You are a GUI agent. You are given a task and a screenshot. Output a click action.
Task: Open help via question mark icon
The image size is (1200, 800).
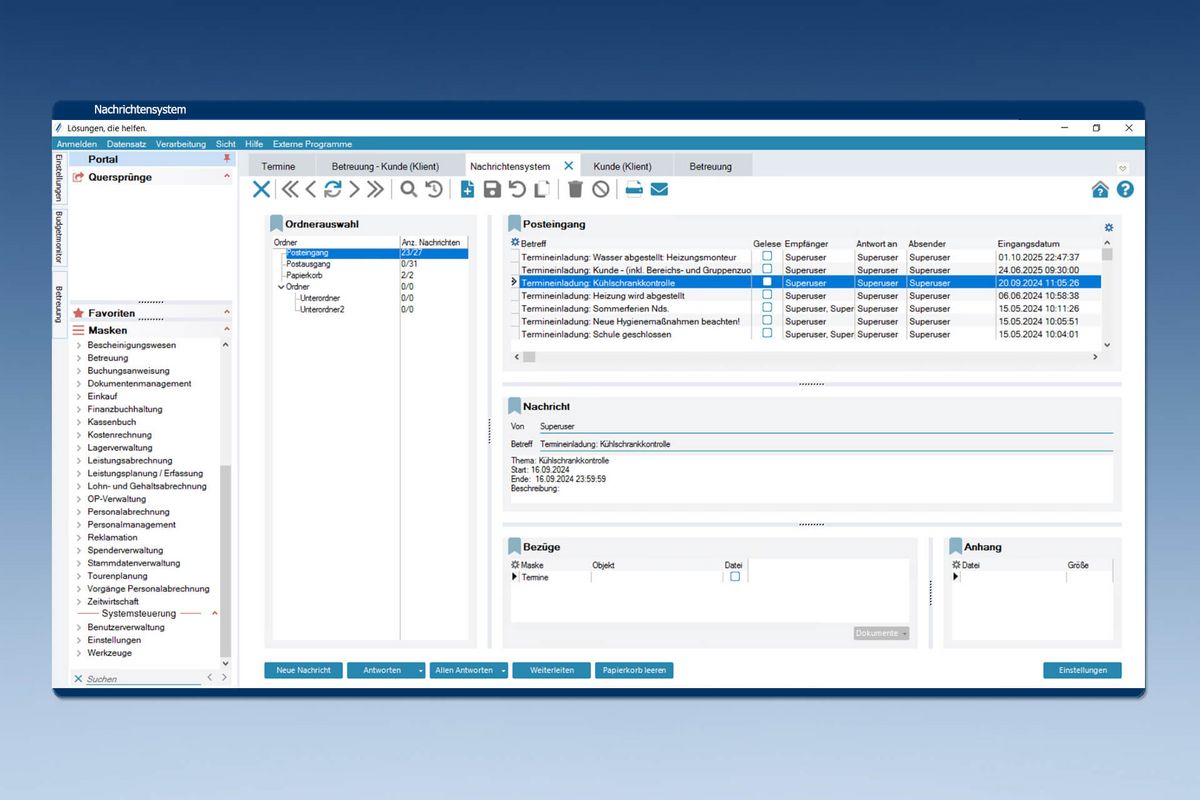pyautogui.click(x=1125, y=190)
